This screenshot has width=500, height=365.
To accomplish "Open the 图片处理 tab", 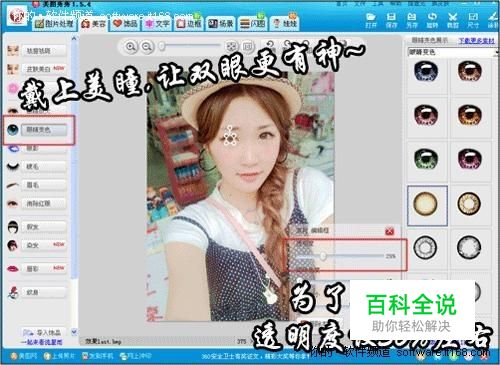I will pyautogui.click(x=54, y=23).
